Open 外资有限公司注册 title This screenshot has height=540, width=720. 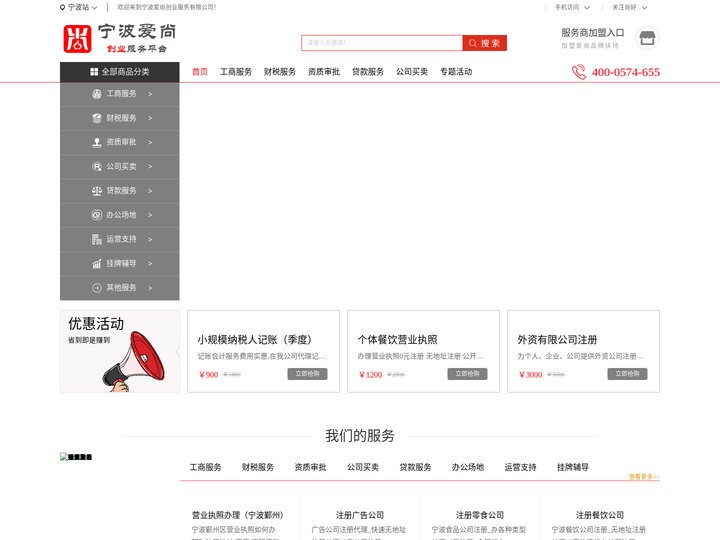(557, 340)
